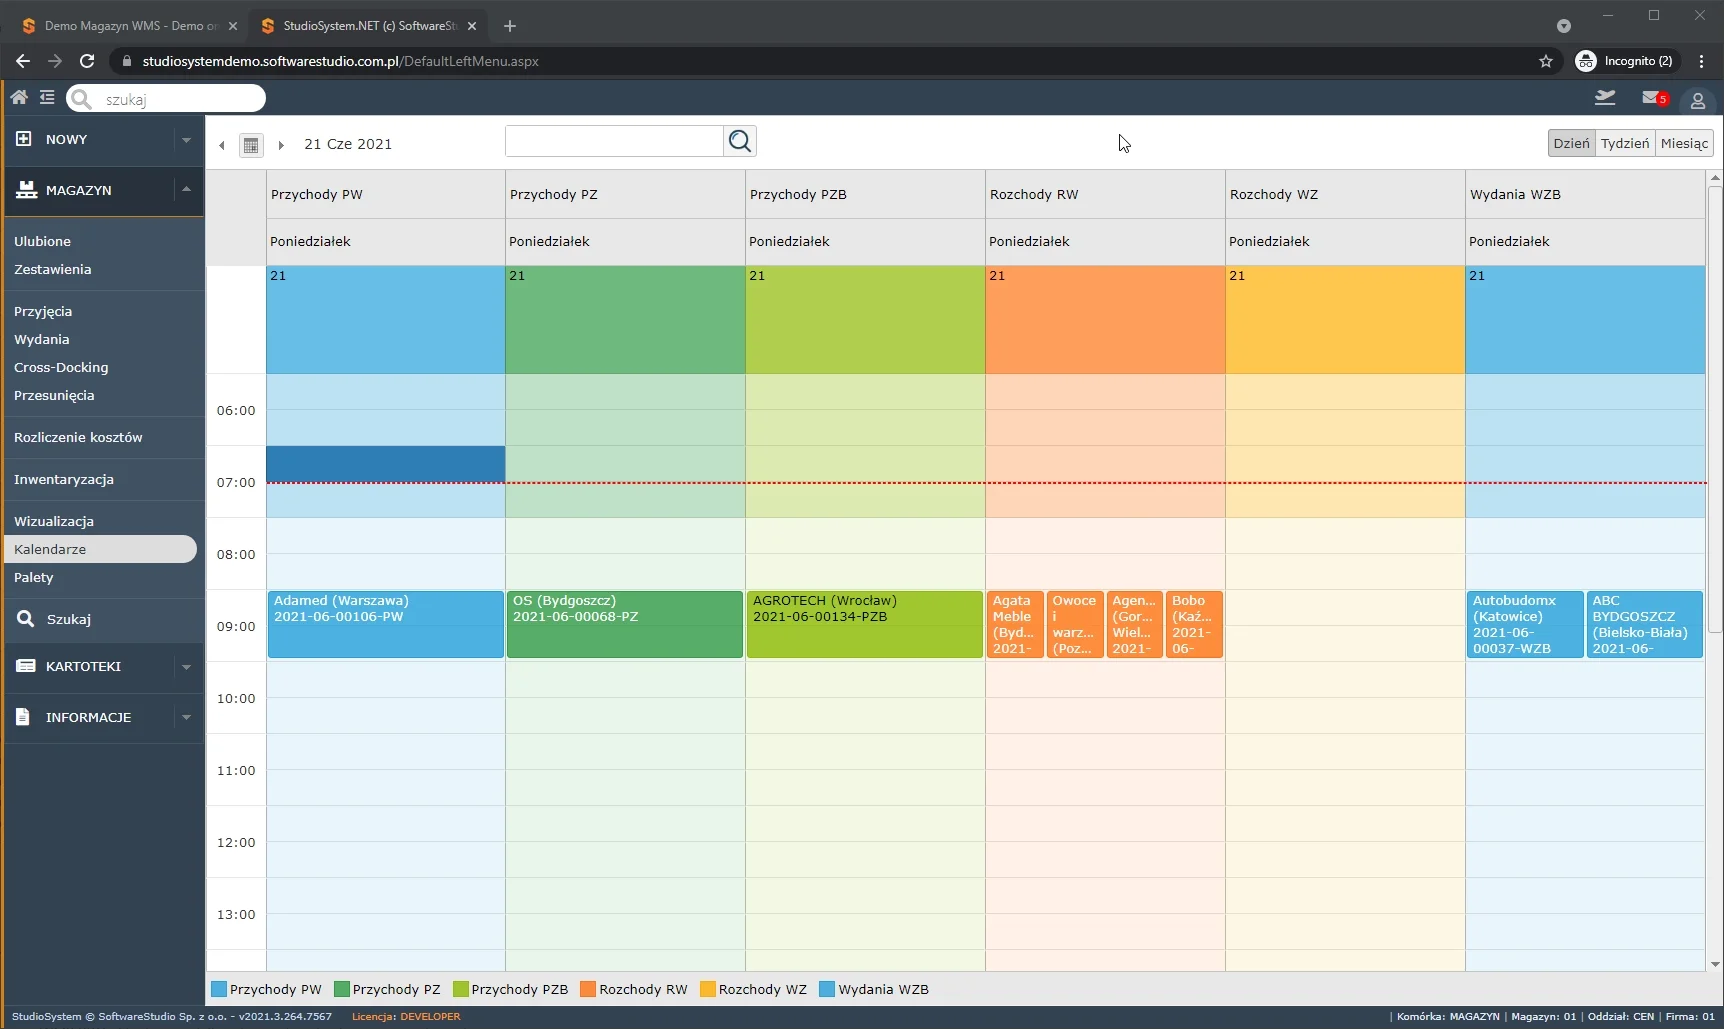The image size is (1724, 1029).
Task: Open the mail notifications icon
Action: coord(1652,98)
